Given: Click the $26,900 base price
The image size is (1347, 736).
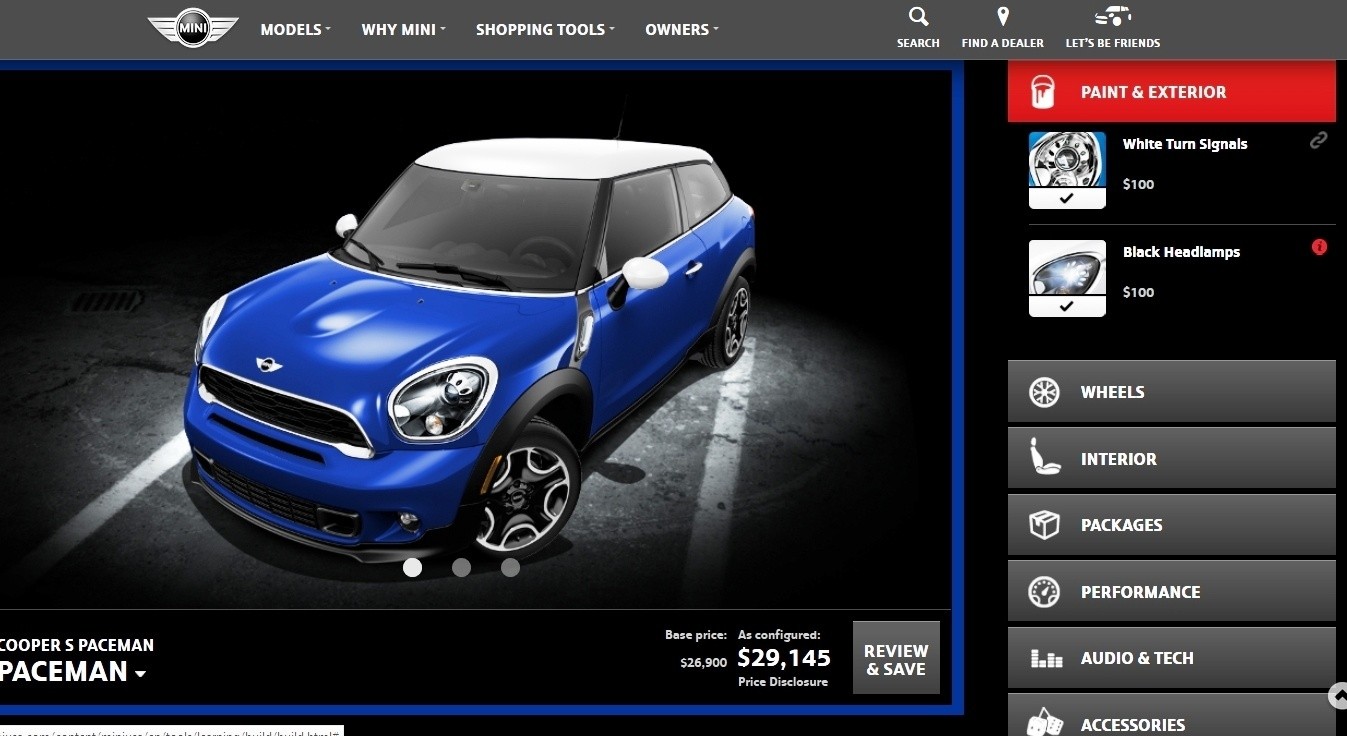Looking at the screenshot, I should 703,662.
